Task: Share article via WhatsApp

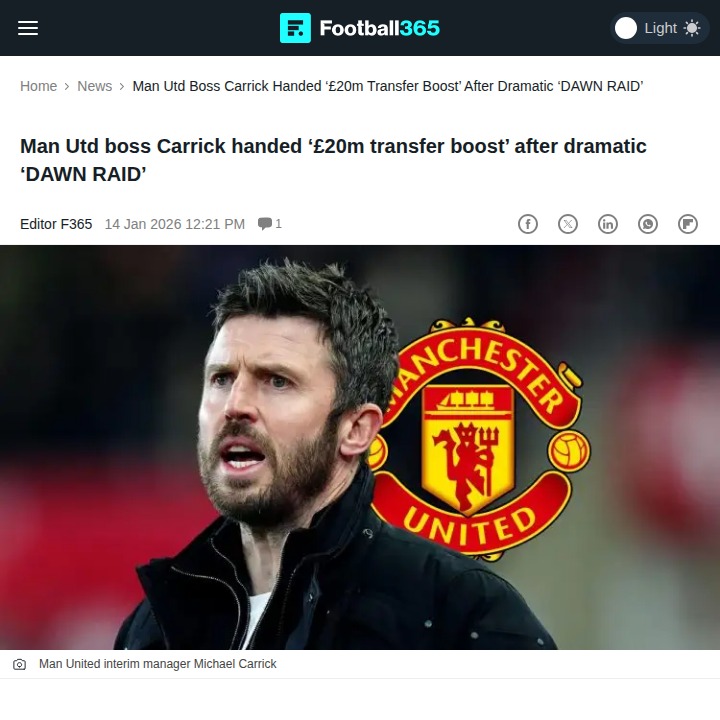Action: 647,224
